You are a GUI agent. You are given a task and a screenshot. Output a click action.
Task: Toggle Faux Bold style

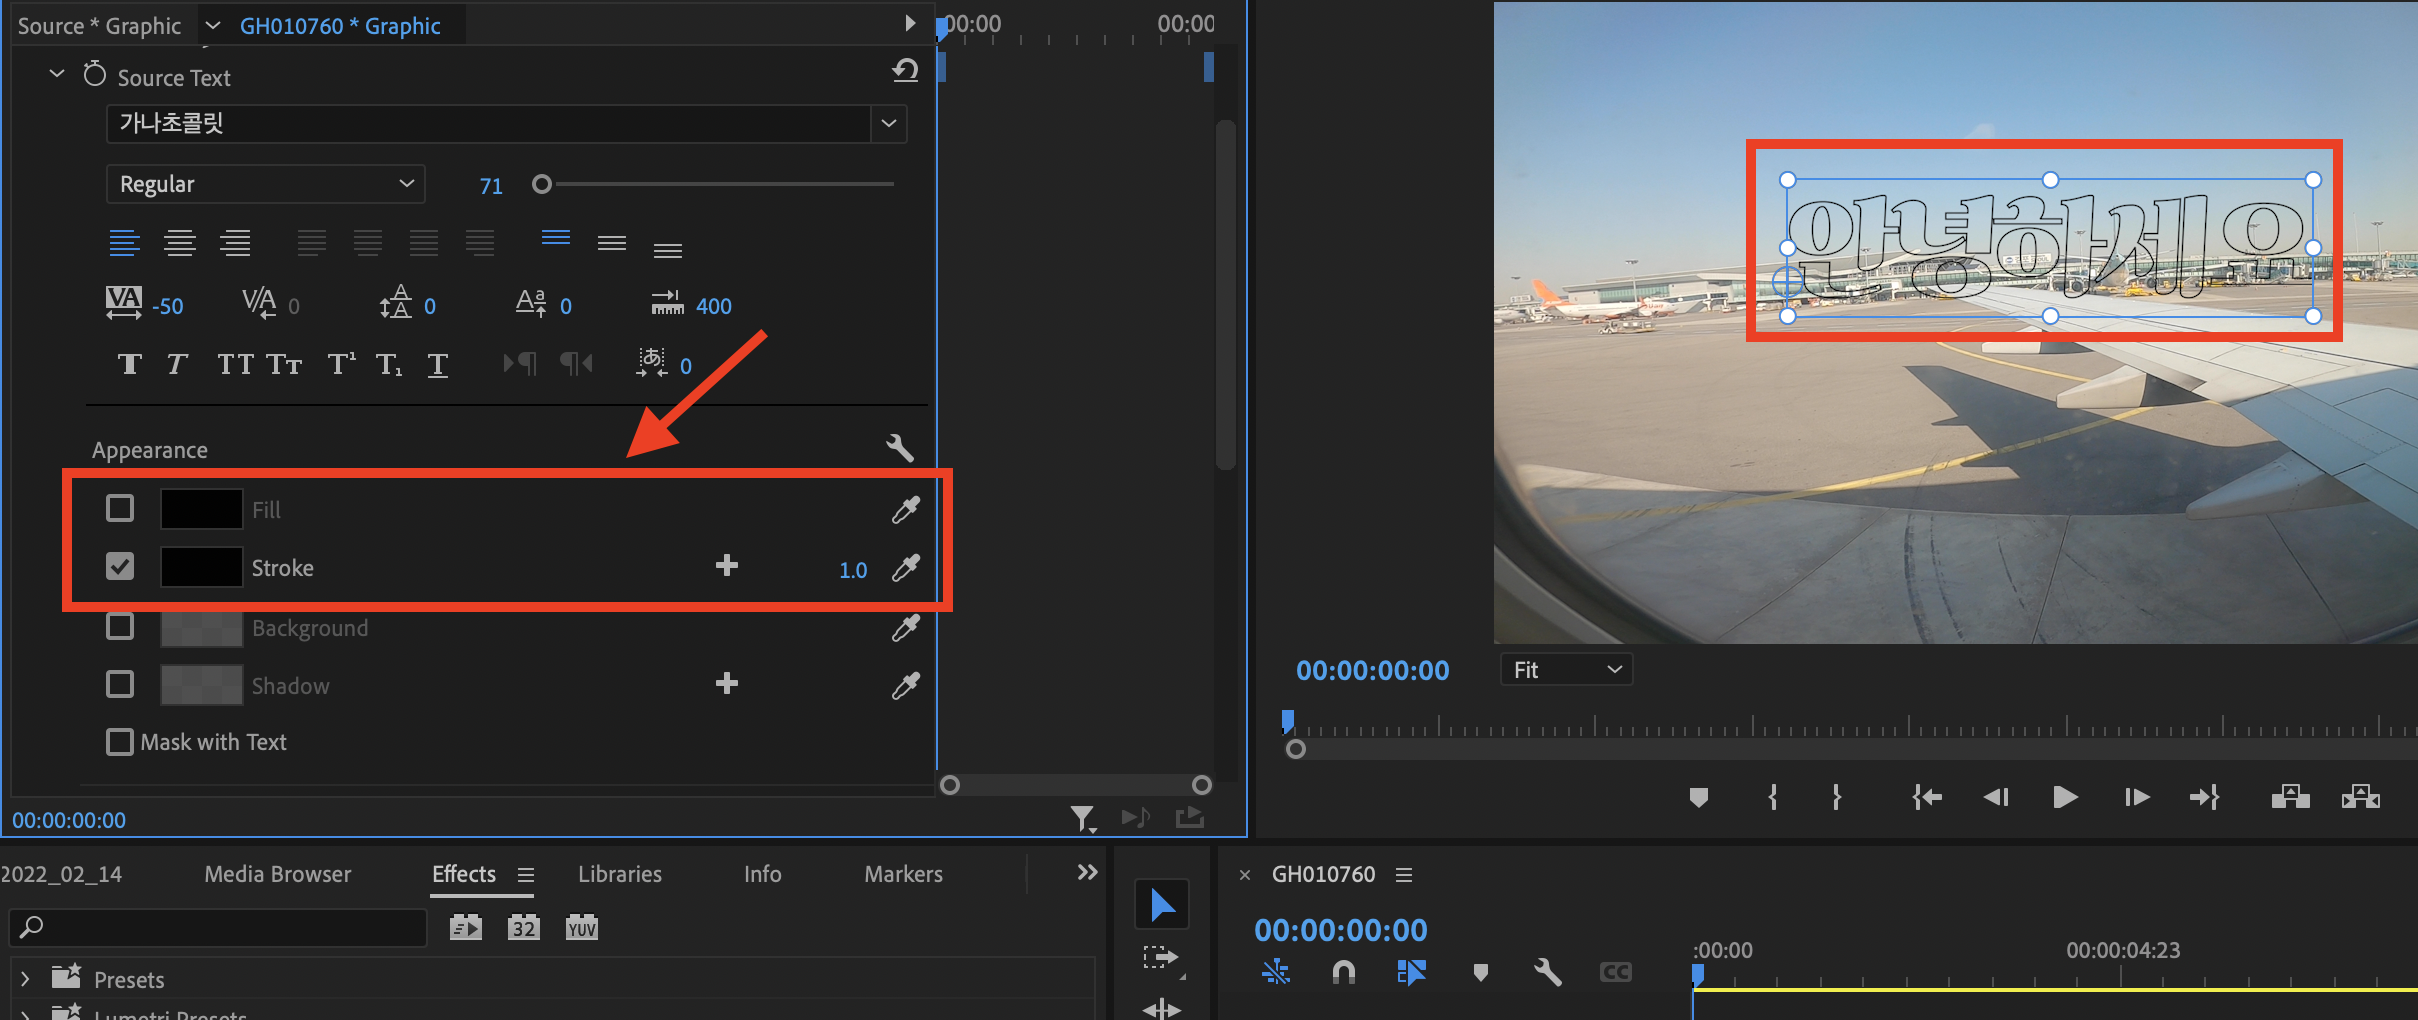[x=129, y=364]
